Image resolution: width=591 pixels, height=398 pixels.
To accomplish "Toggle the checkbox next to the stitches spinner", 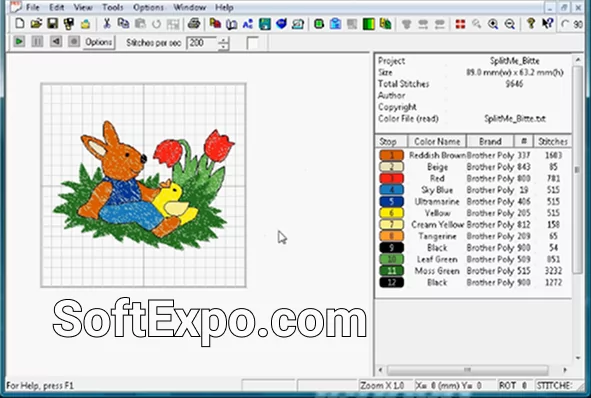I will pyautogui.click(x=253, y=43).
